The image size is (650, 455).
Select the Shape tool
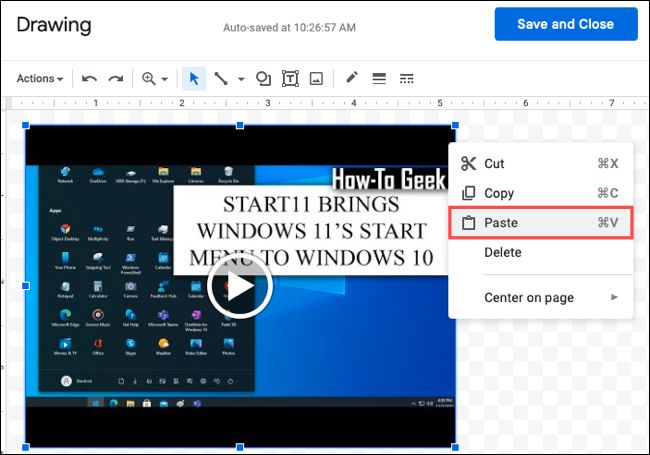coord(263,78)
